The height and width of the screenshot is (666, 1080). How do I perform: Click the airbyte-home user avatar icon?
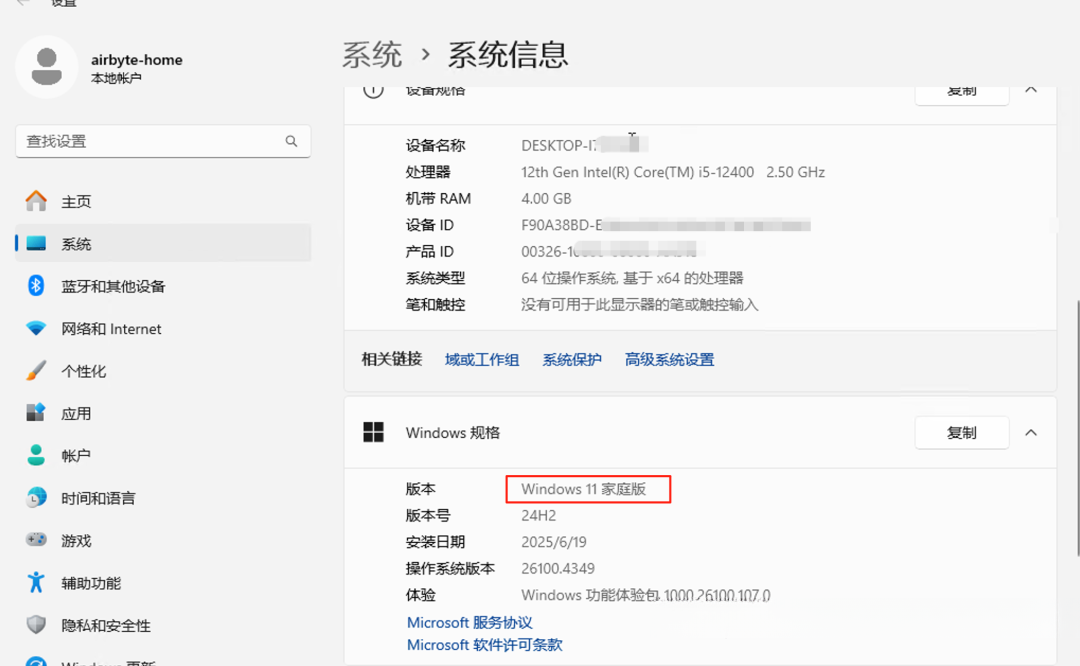[x=46, y=67]
